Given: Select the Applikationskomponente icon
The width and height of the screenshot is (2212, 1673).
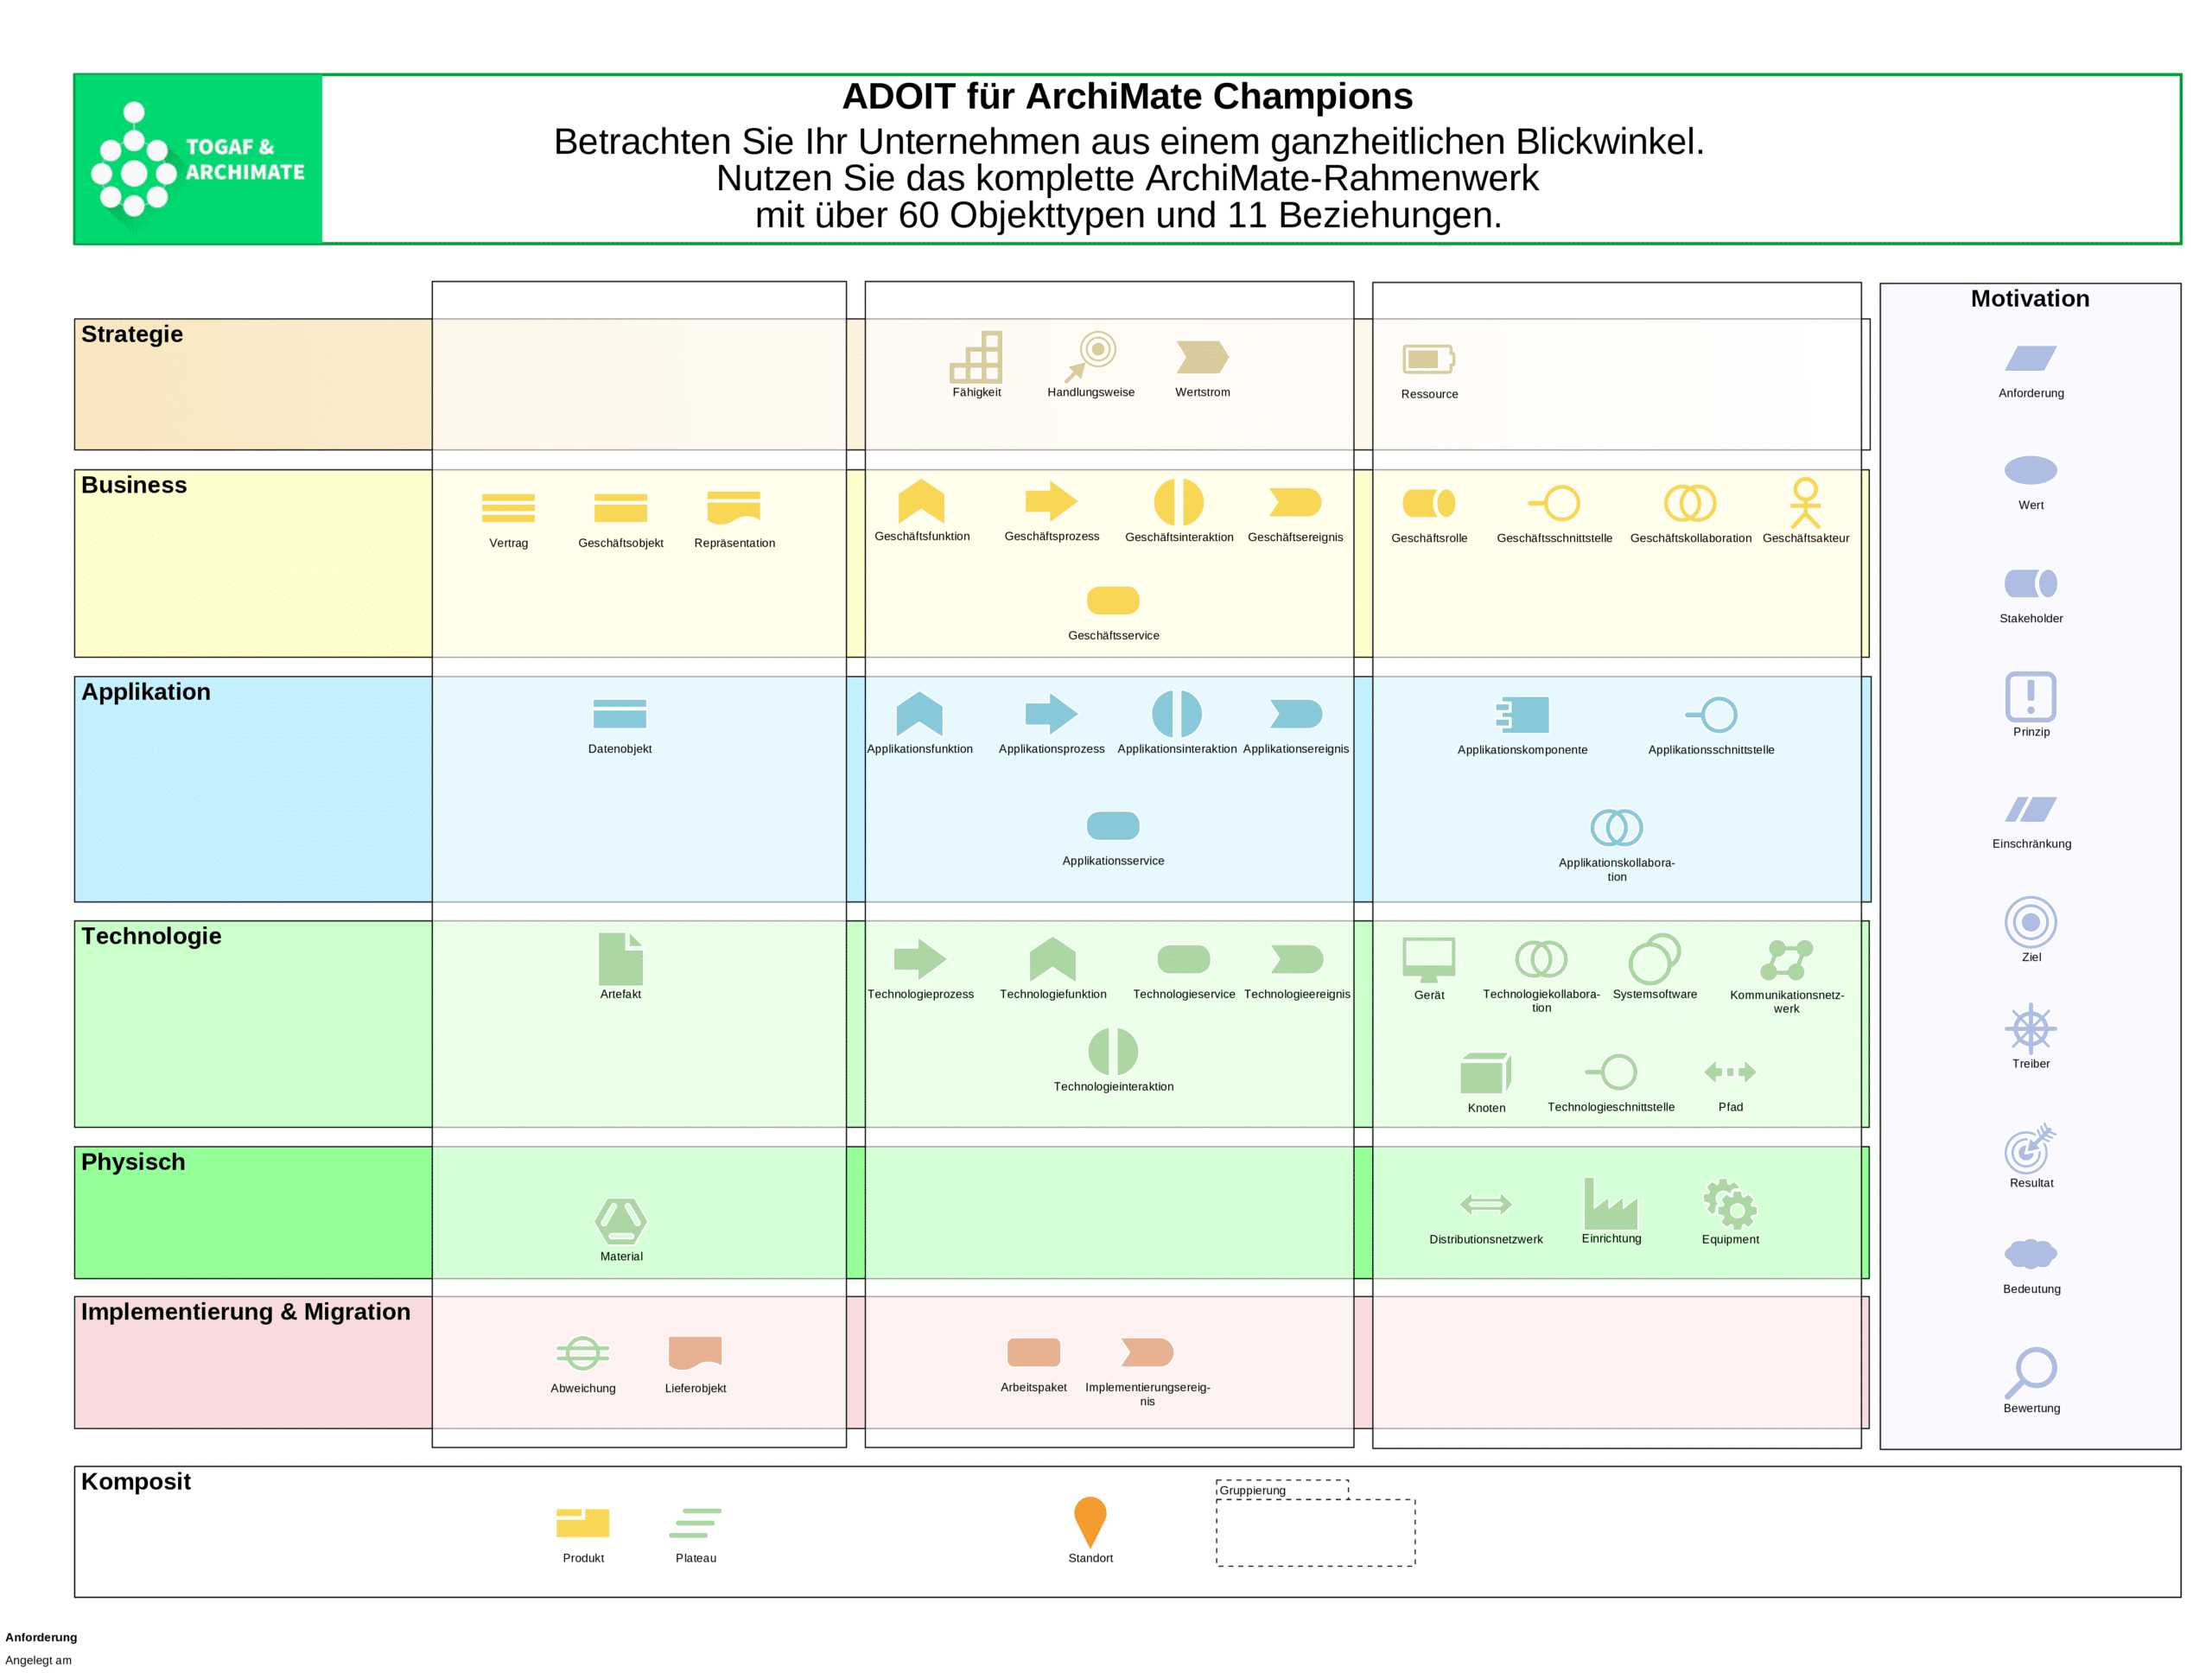Looking at the screenshot, I should tap(1522, 715).
